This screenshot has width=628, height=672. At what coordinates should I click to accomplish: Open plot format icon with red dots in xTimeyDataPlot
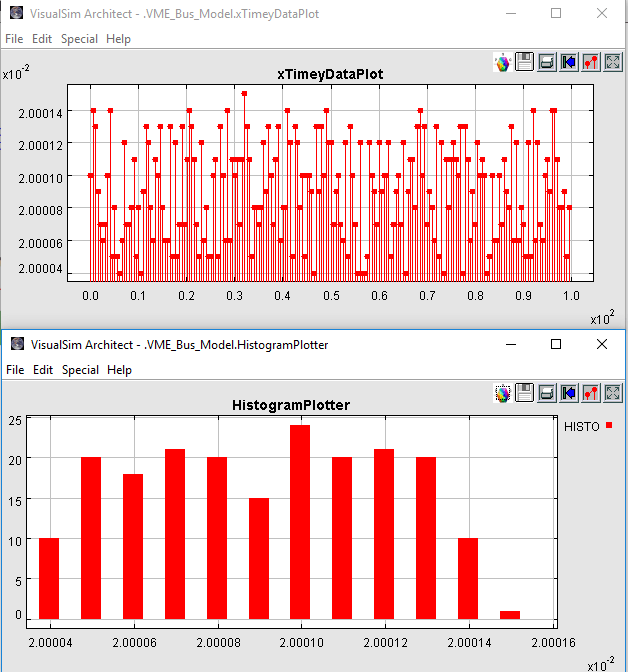(x=591, y=63)
